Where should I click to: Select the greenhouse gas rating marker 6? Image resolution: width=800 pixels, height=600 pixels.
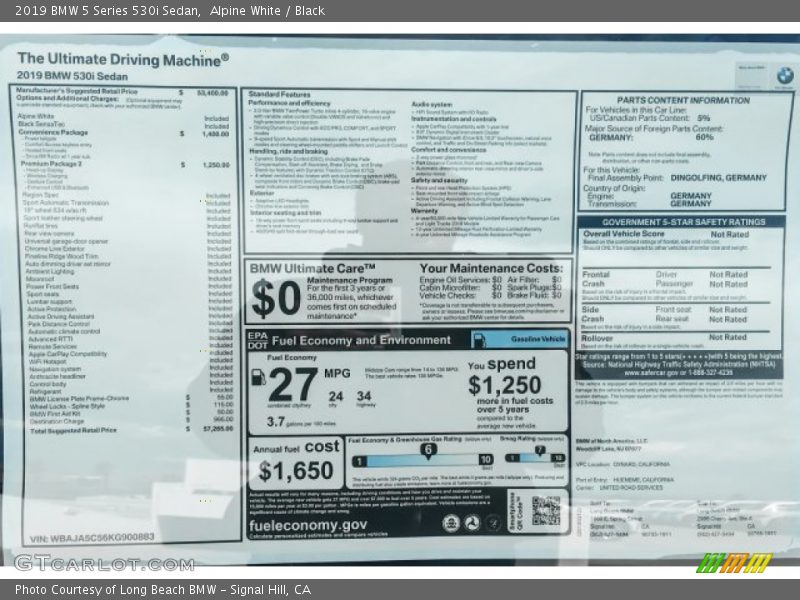tap(428, 450)
